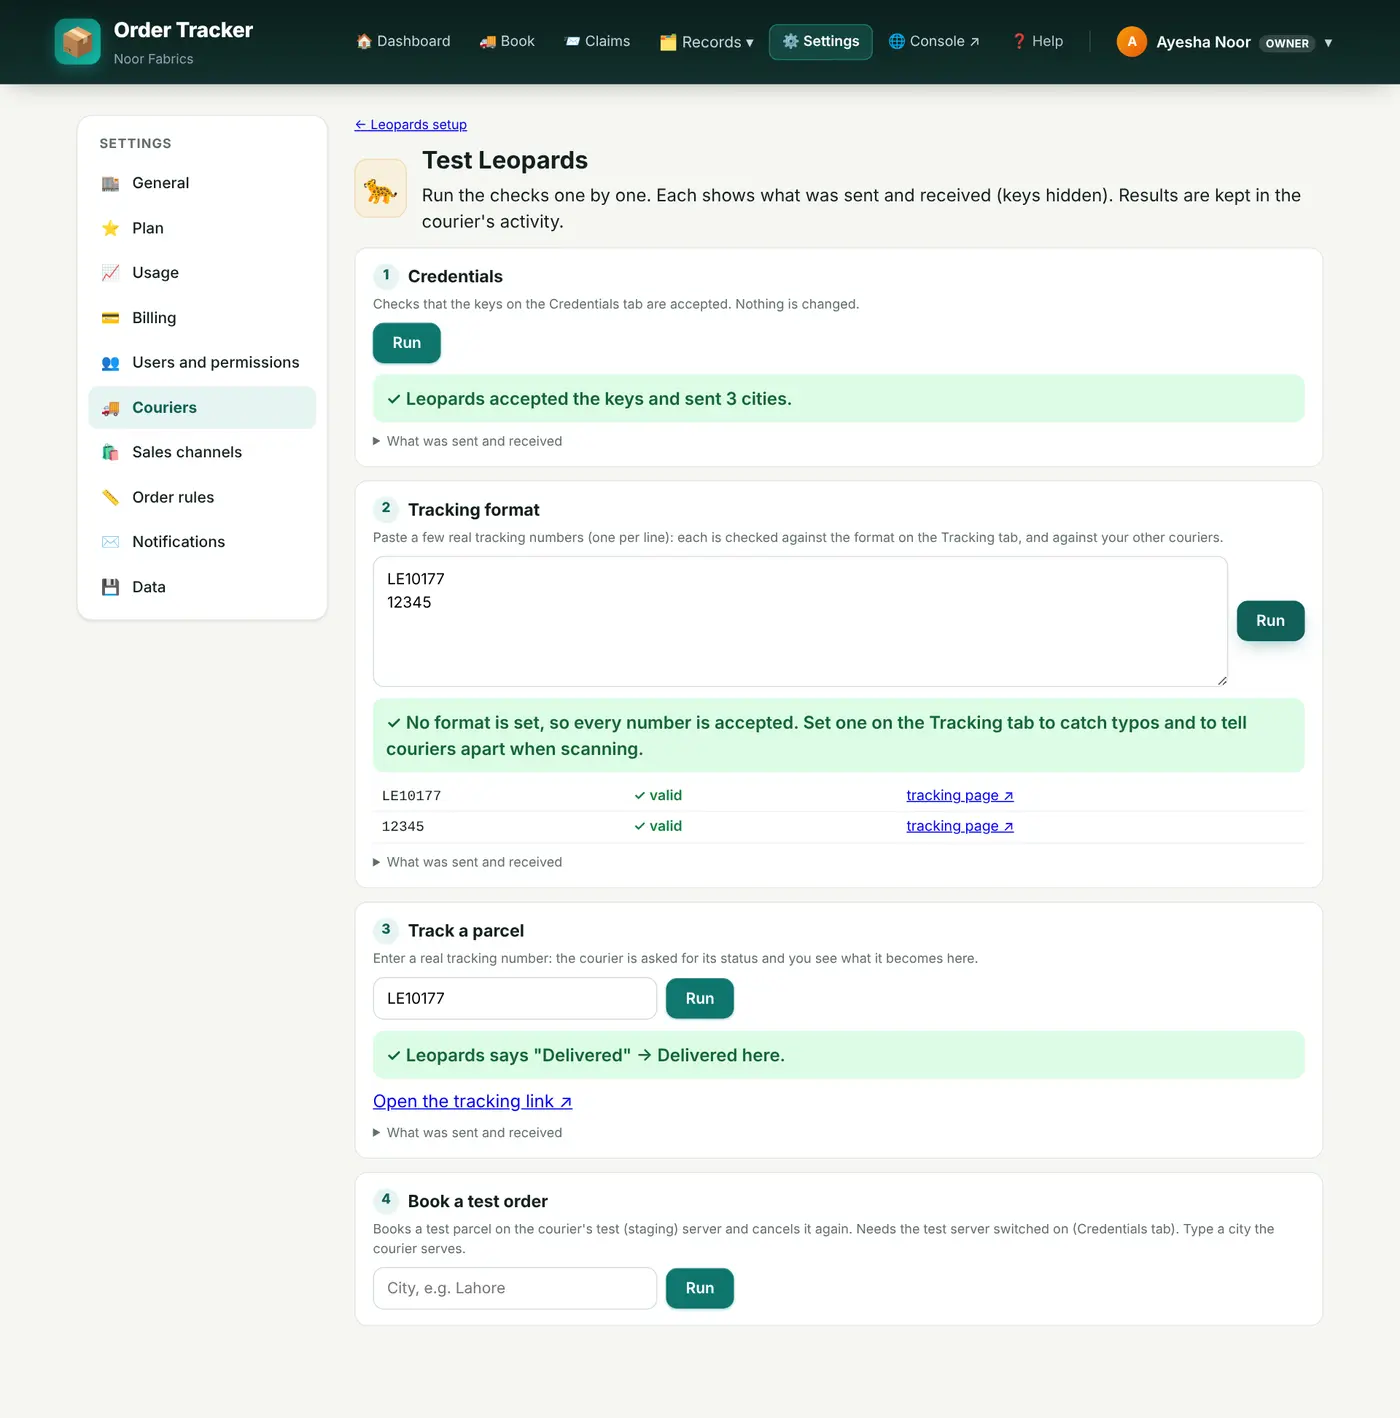Click the Billing credit card icon
Screen dimensions: 1400x1418
[111, 318]
